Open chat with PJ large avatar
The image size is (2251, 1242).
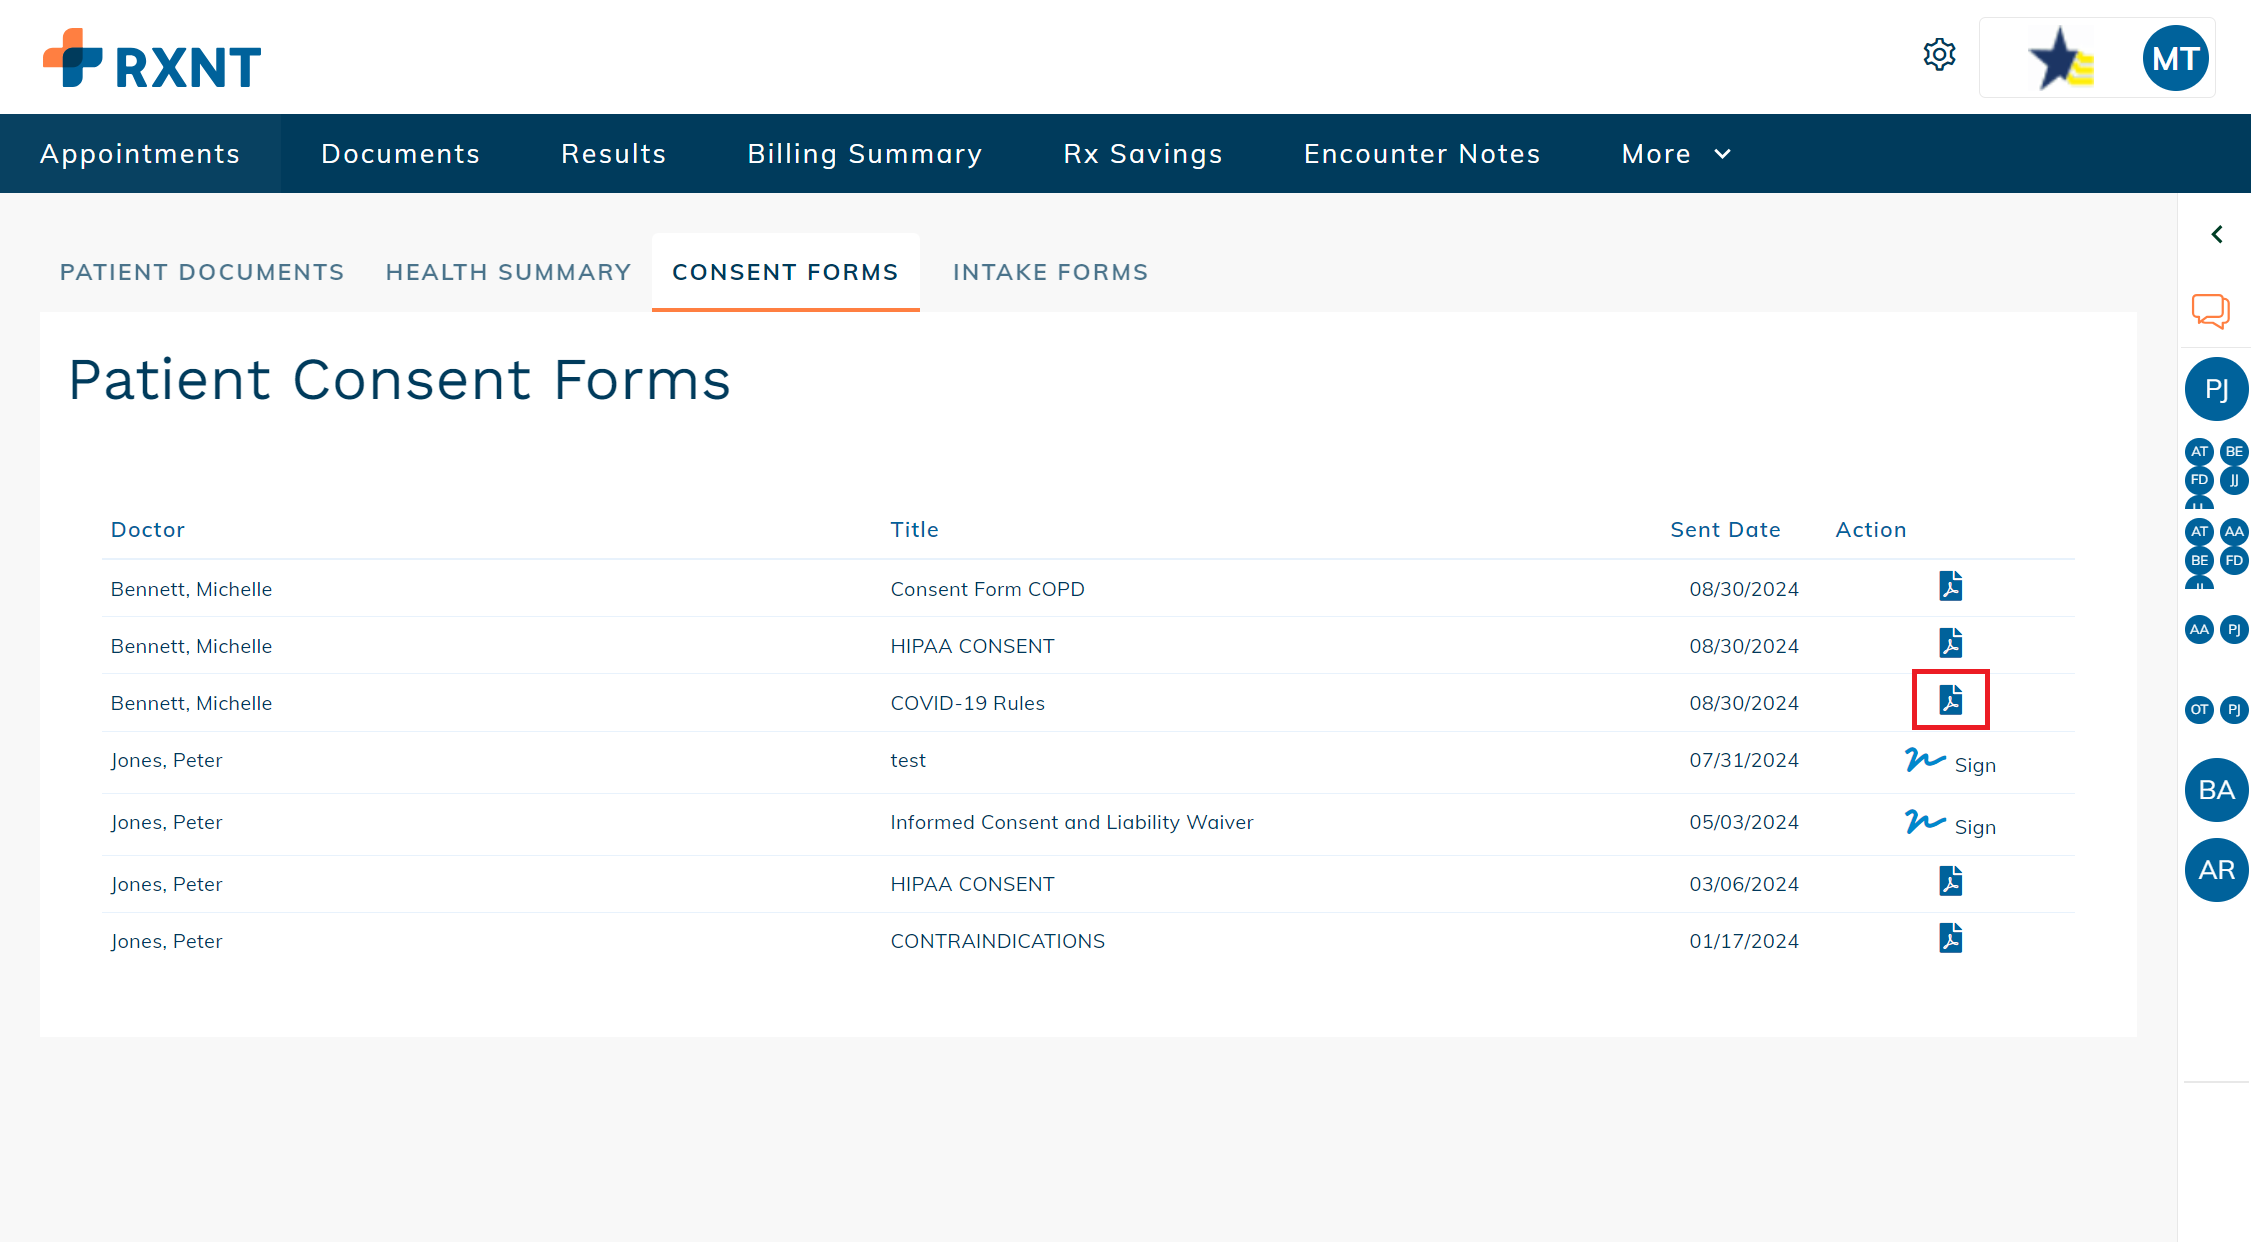[x=2216, y=389]
